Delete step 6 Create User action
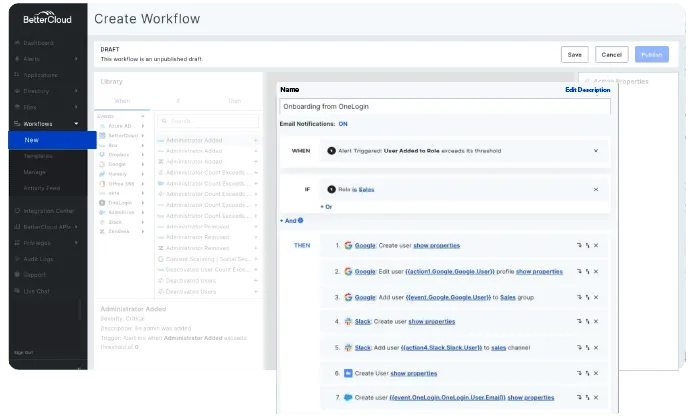The height and width of the screenshot is (420, 690). click(596, 373)
